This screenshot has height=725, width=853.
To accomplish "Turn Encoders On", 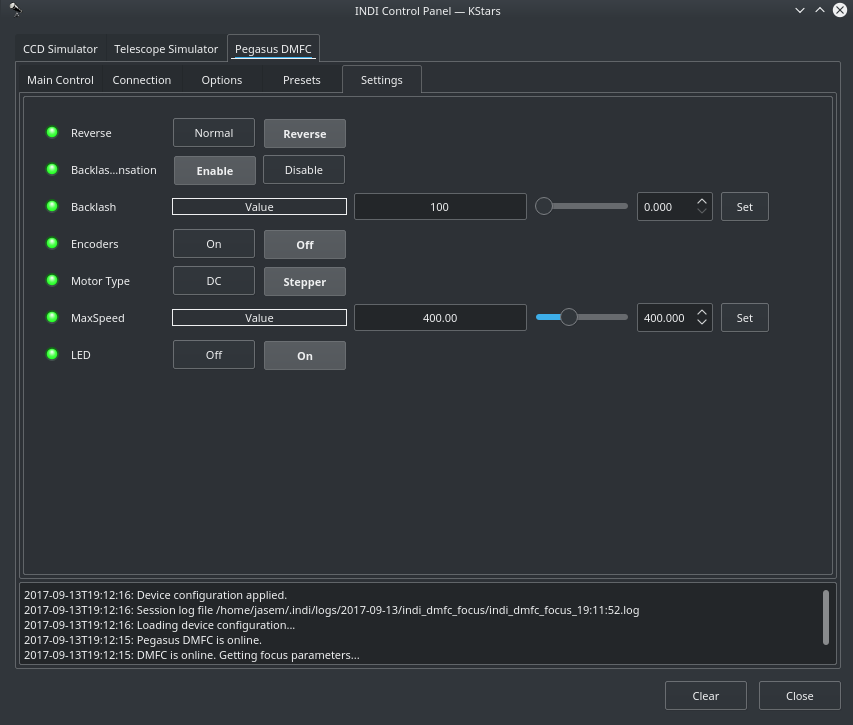I will click(214, 244).
